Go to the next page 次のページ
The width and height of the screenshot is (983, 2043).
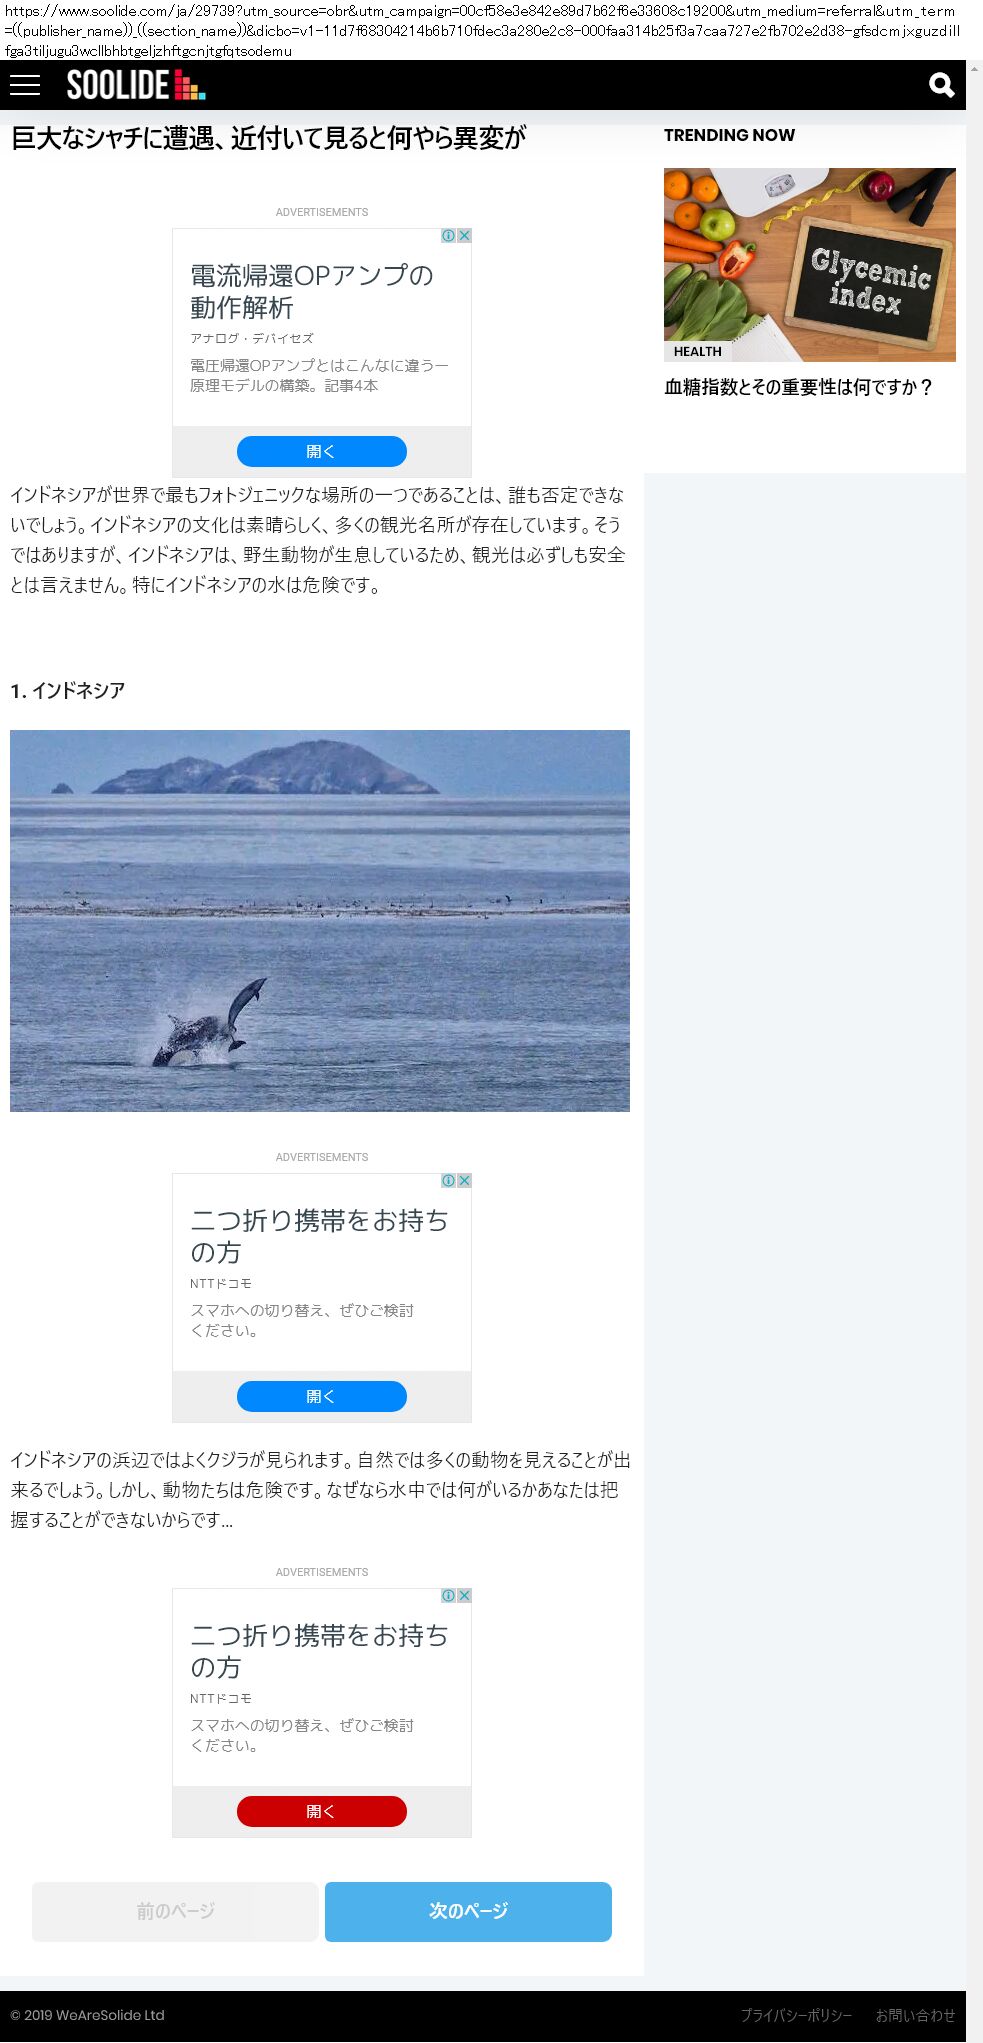[x=468, y=1911]
